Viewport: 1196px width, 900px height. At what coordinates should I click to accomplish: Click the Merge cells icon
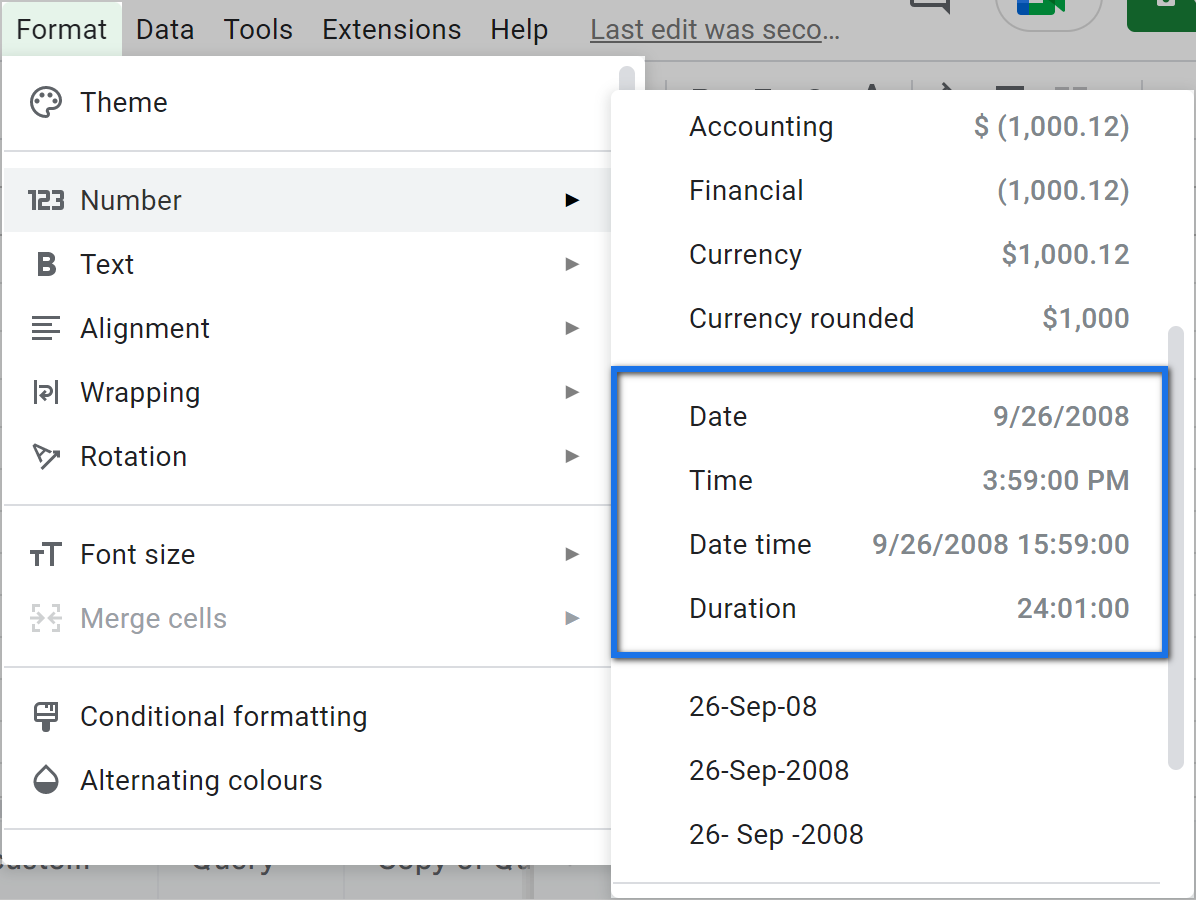click(46, 618)
